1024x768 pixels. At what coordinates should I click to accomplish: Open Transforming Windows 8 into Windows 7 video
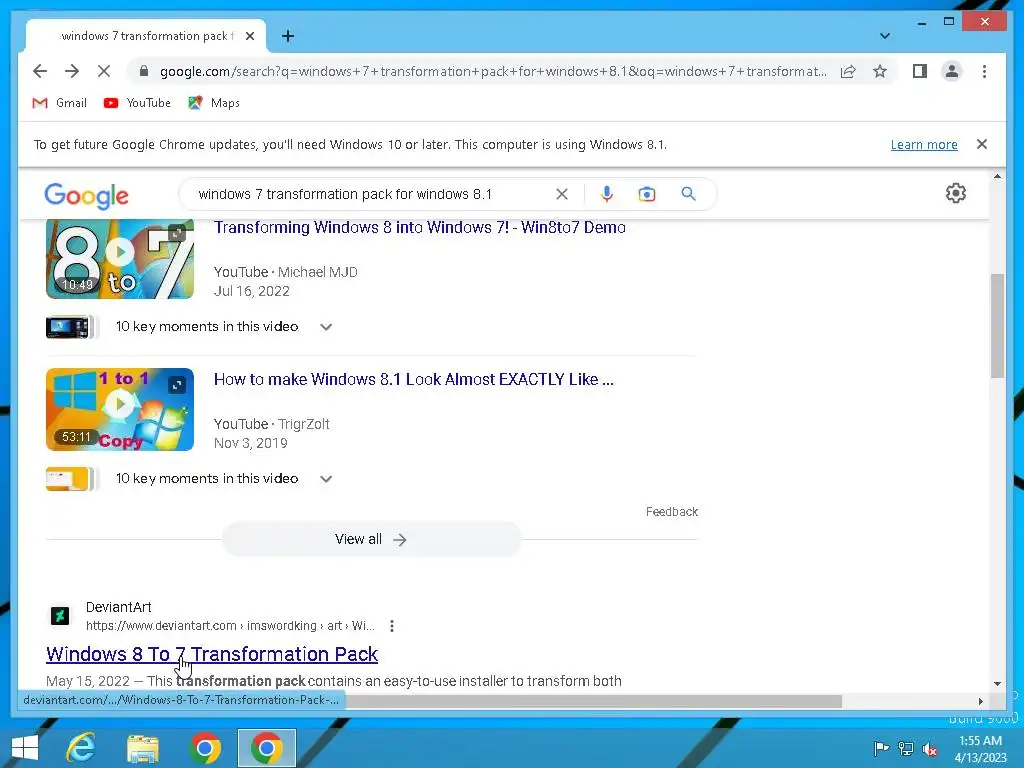click(x=419, y=227)
